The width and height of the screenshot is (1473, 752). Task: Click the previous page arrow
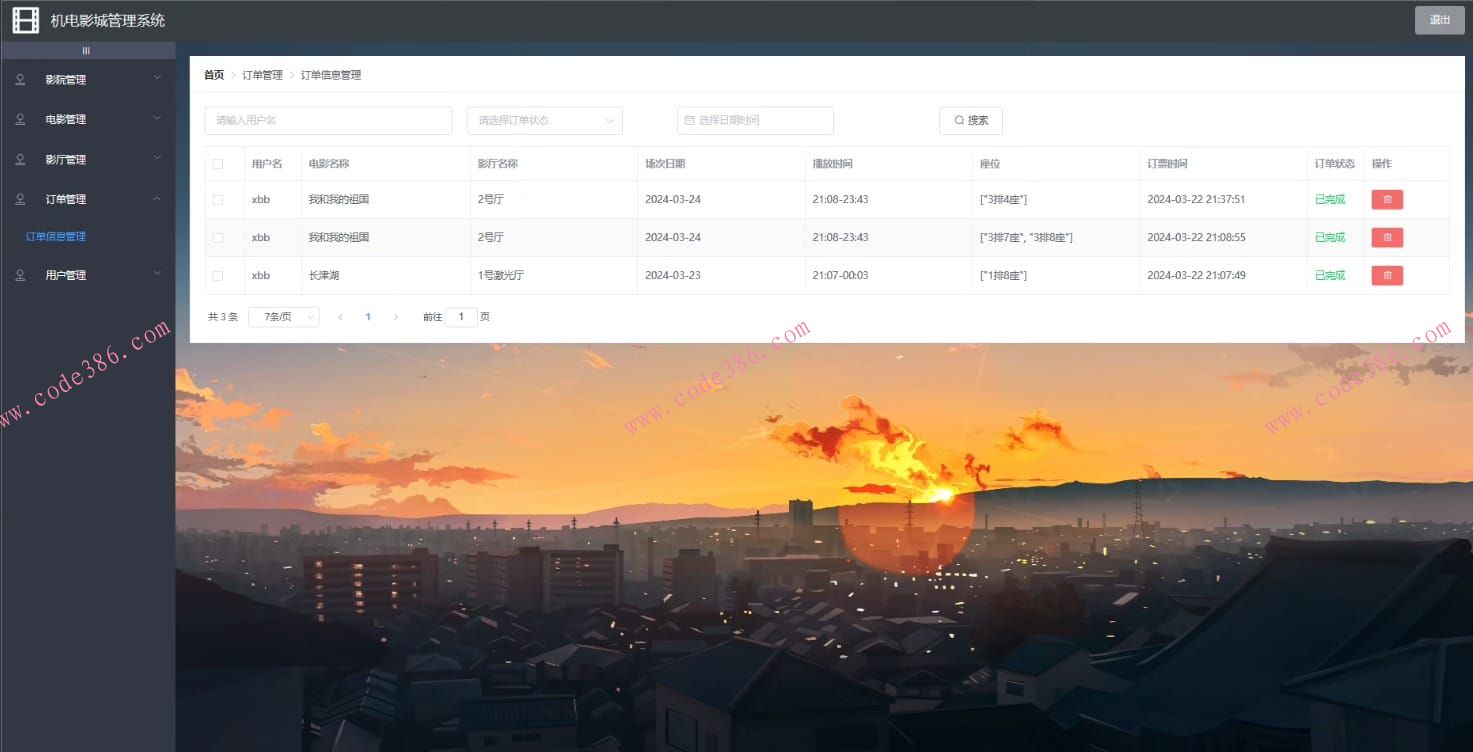[341, 317]
